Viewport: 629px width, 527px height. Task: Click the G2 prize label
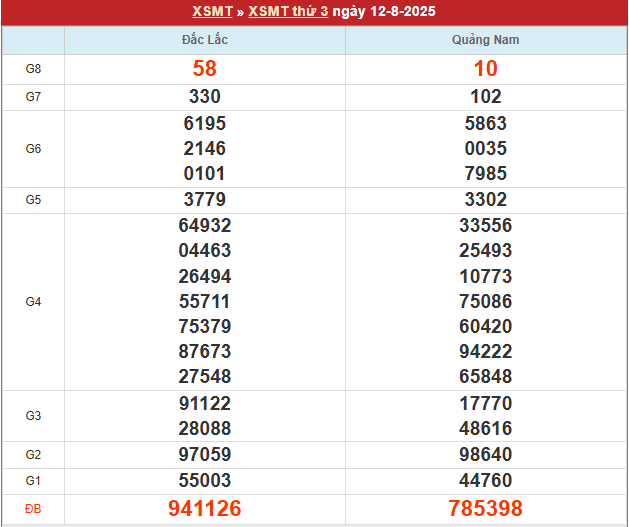coord(33,455)
